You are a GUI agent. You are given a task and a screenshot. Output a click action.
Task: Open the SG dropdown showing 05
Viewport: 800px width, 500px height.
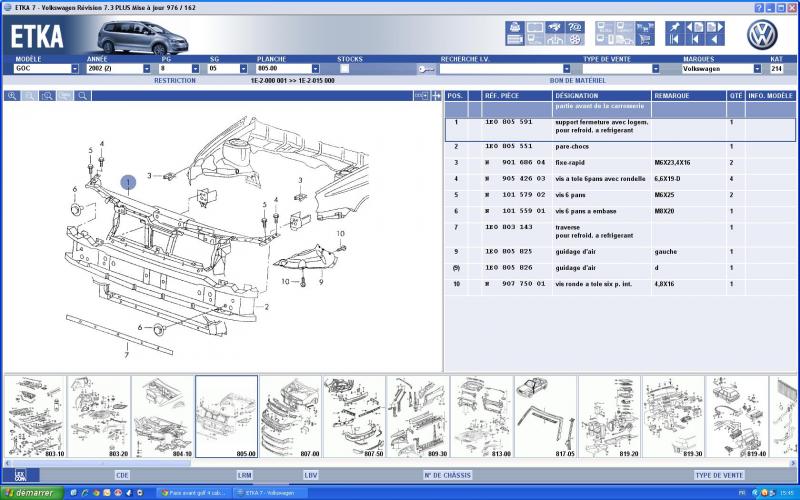tap(243, 68)
